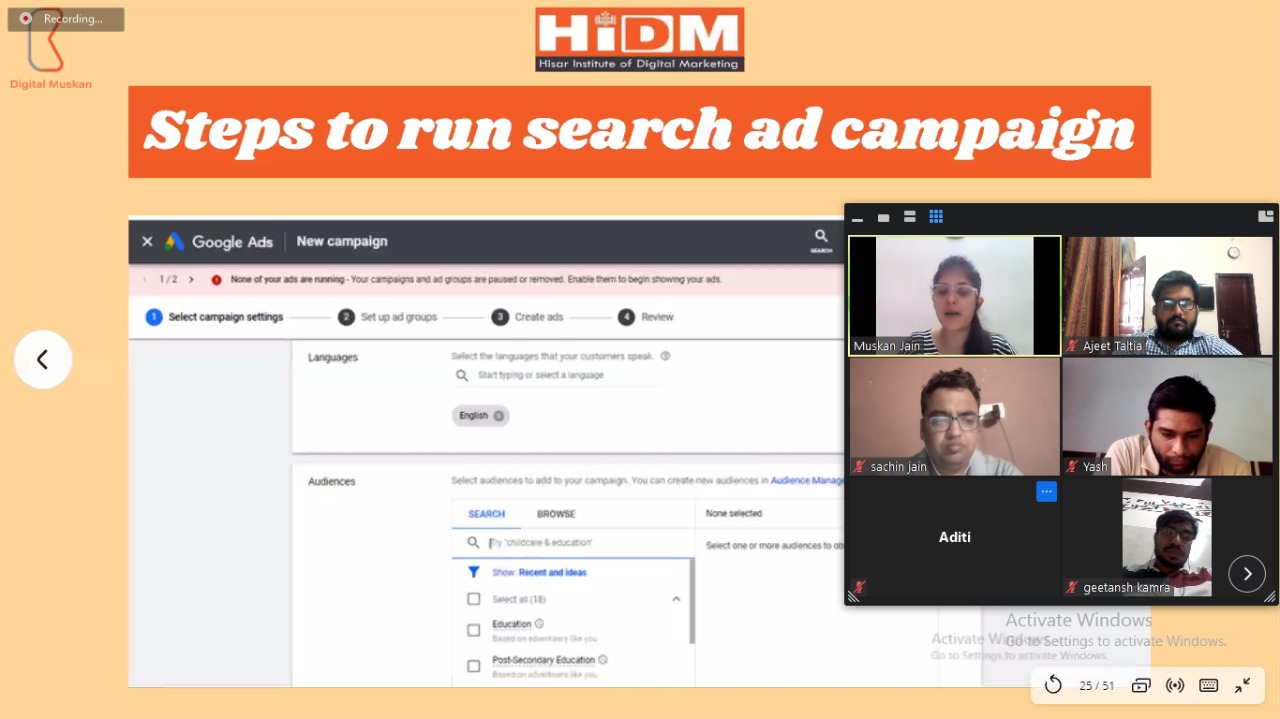
Task: Remove the English language chip
Action: (499, 416)
